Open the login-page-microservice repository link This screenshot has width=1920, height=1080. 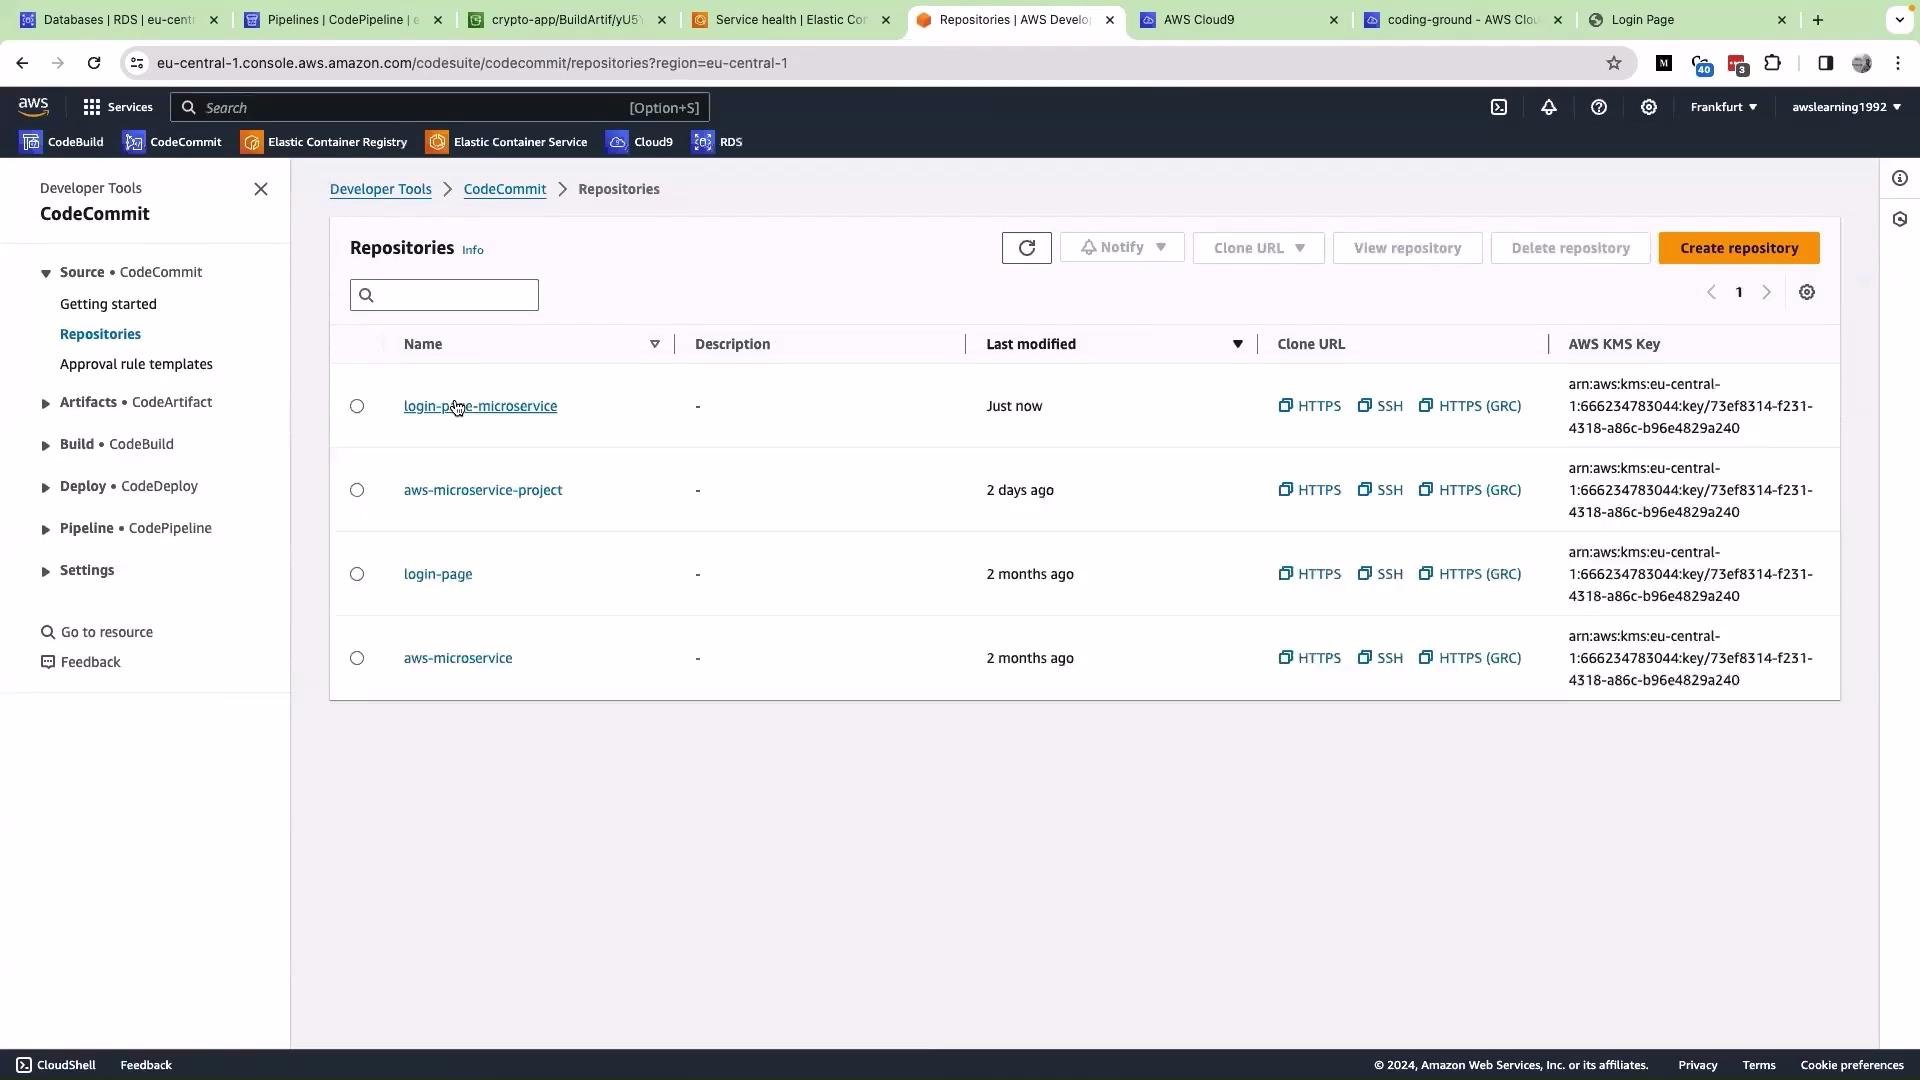point(480,406)
